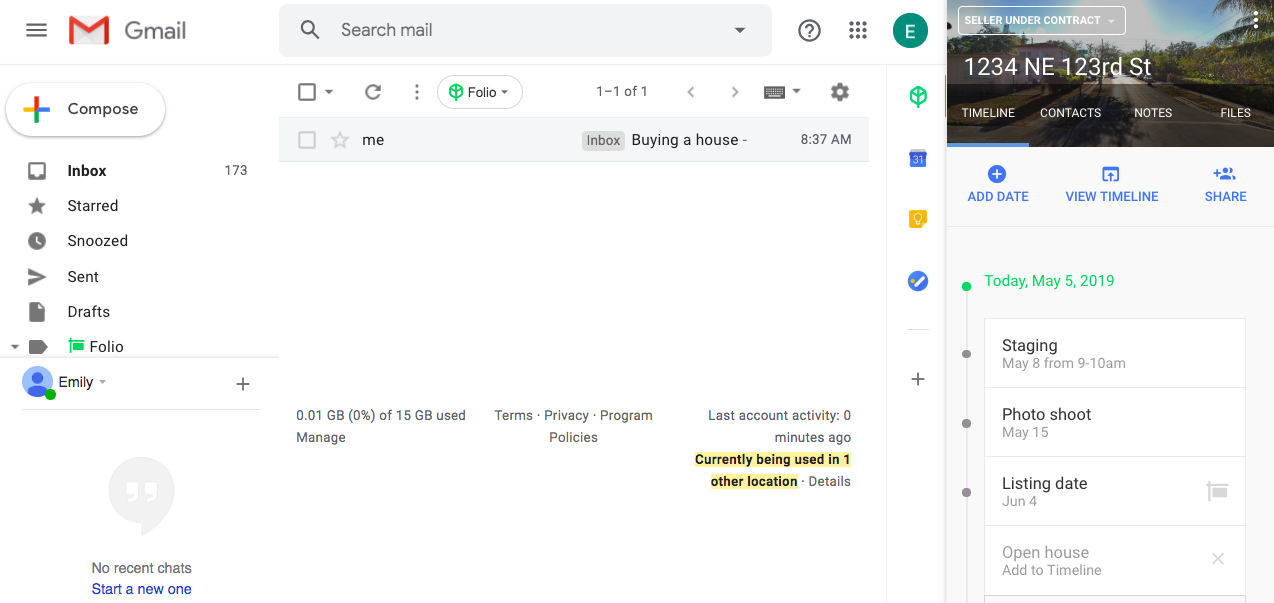Image resolution: width=1274 pixels, height=603 pixels.
Task: Click the Google apps grid icon
Action: tap(857, 31)
